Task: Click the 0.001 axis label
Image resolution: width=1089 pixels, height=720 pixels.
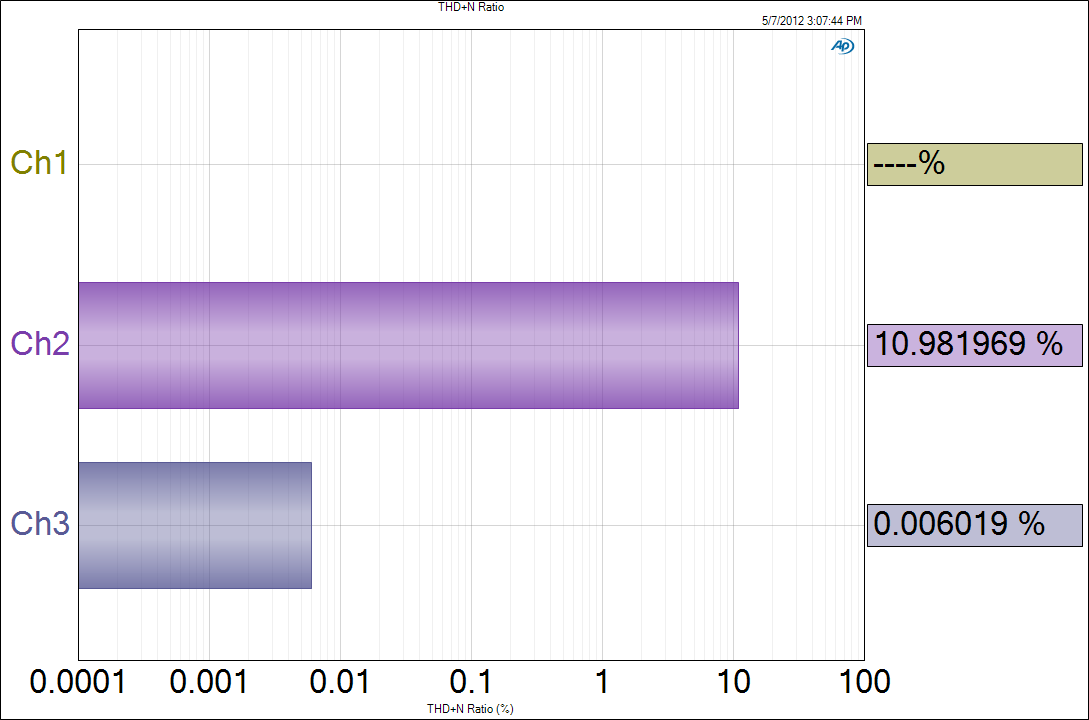Action: 208,682
